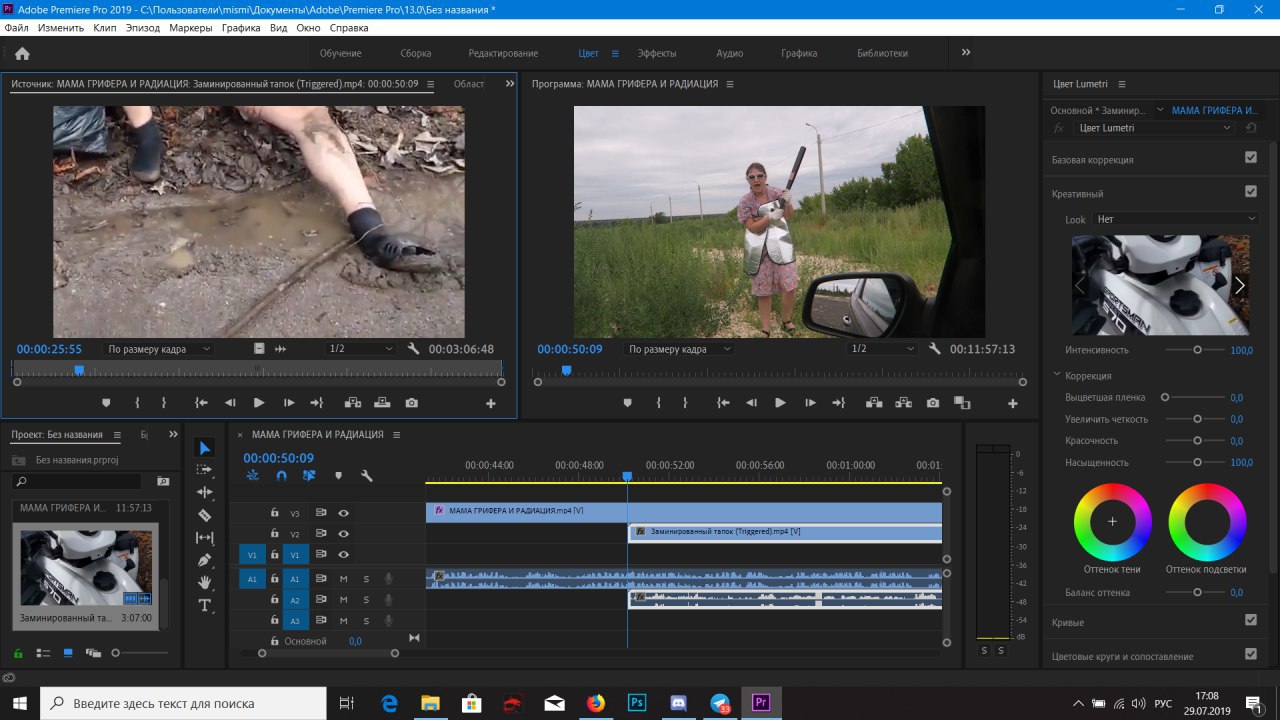Screen dimensions: 1280x720
Task: Switch project panel to Freeform view
Action: tap(93, 653)
